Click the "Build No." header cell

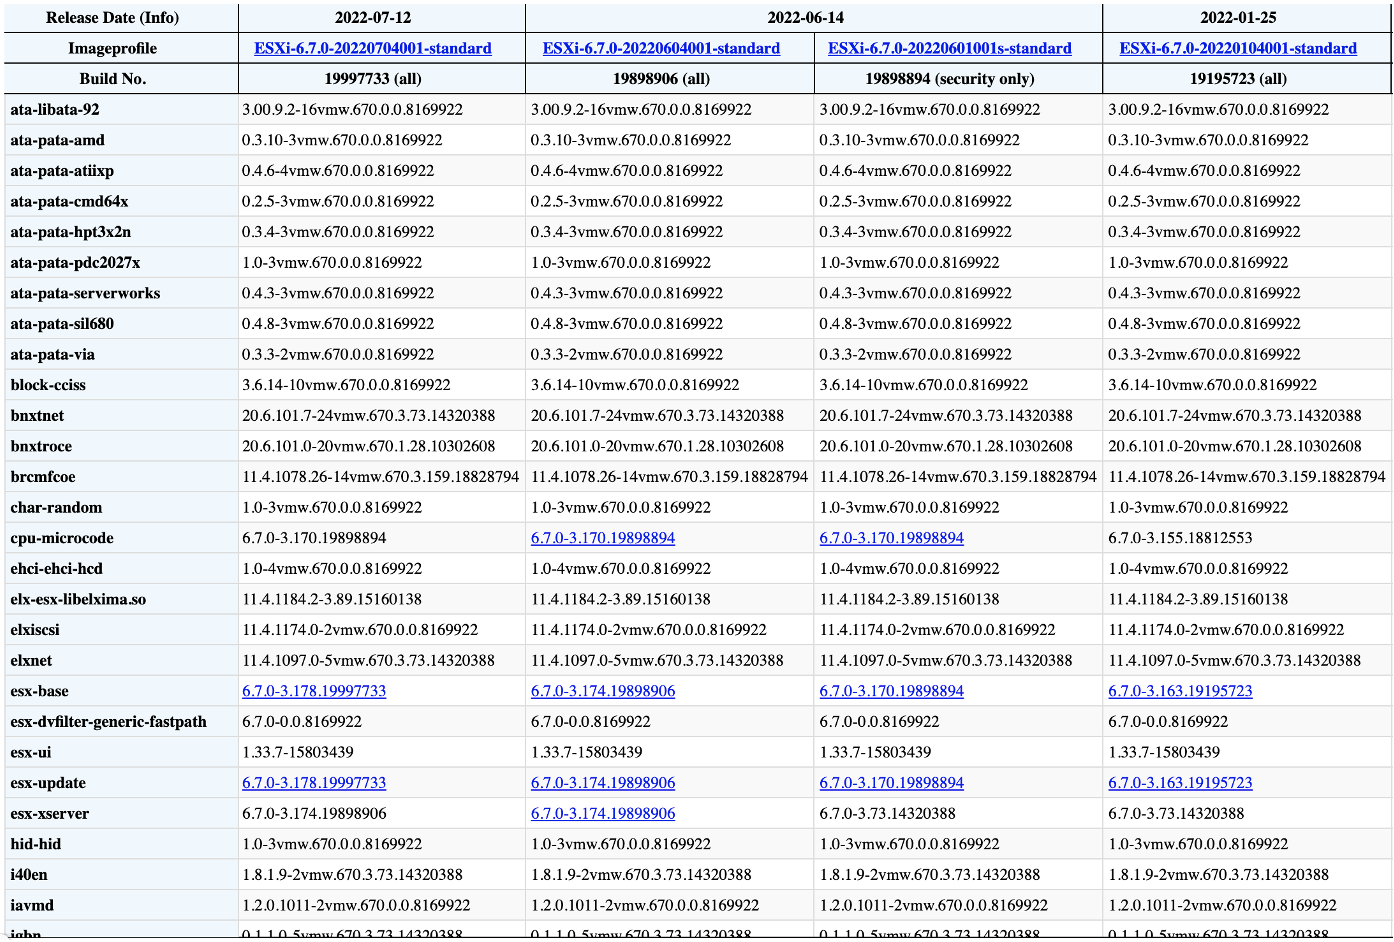(x=121, y=79)
